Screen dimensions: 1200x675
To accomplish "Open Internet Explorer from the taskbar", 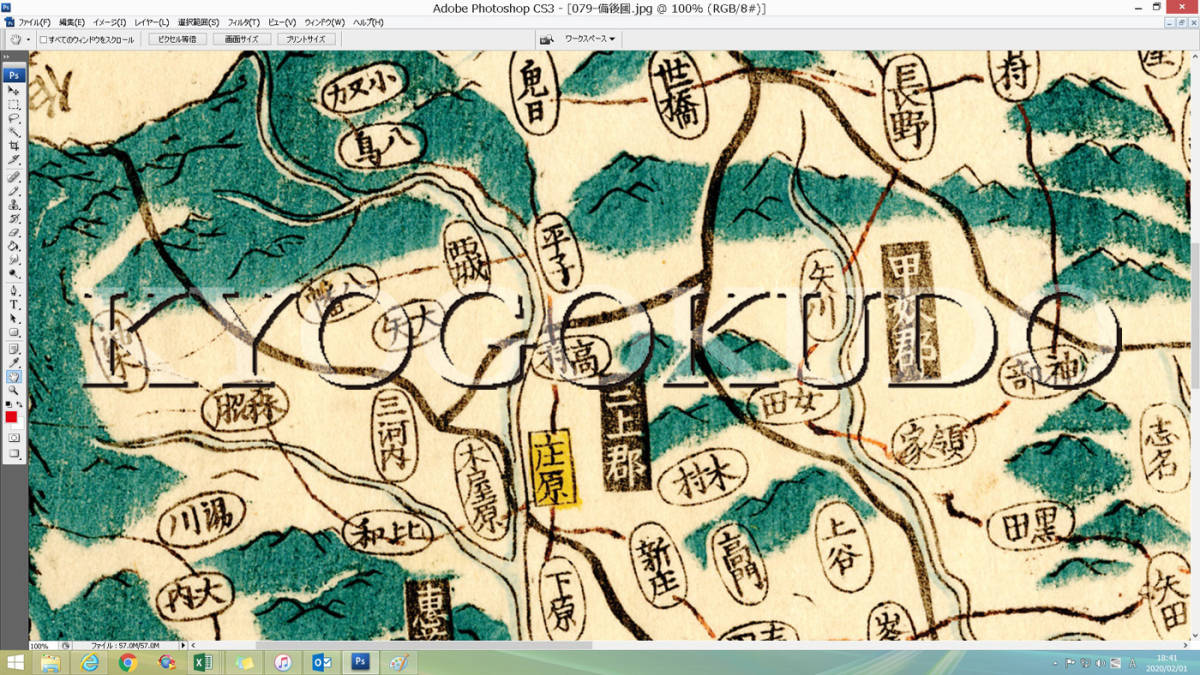I will 89,663.
